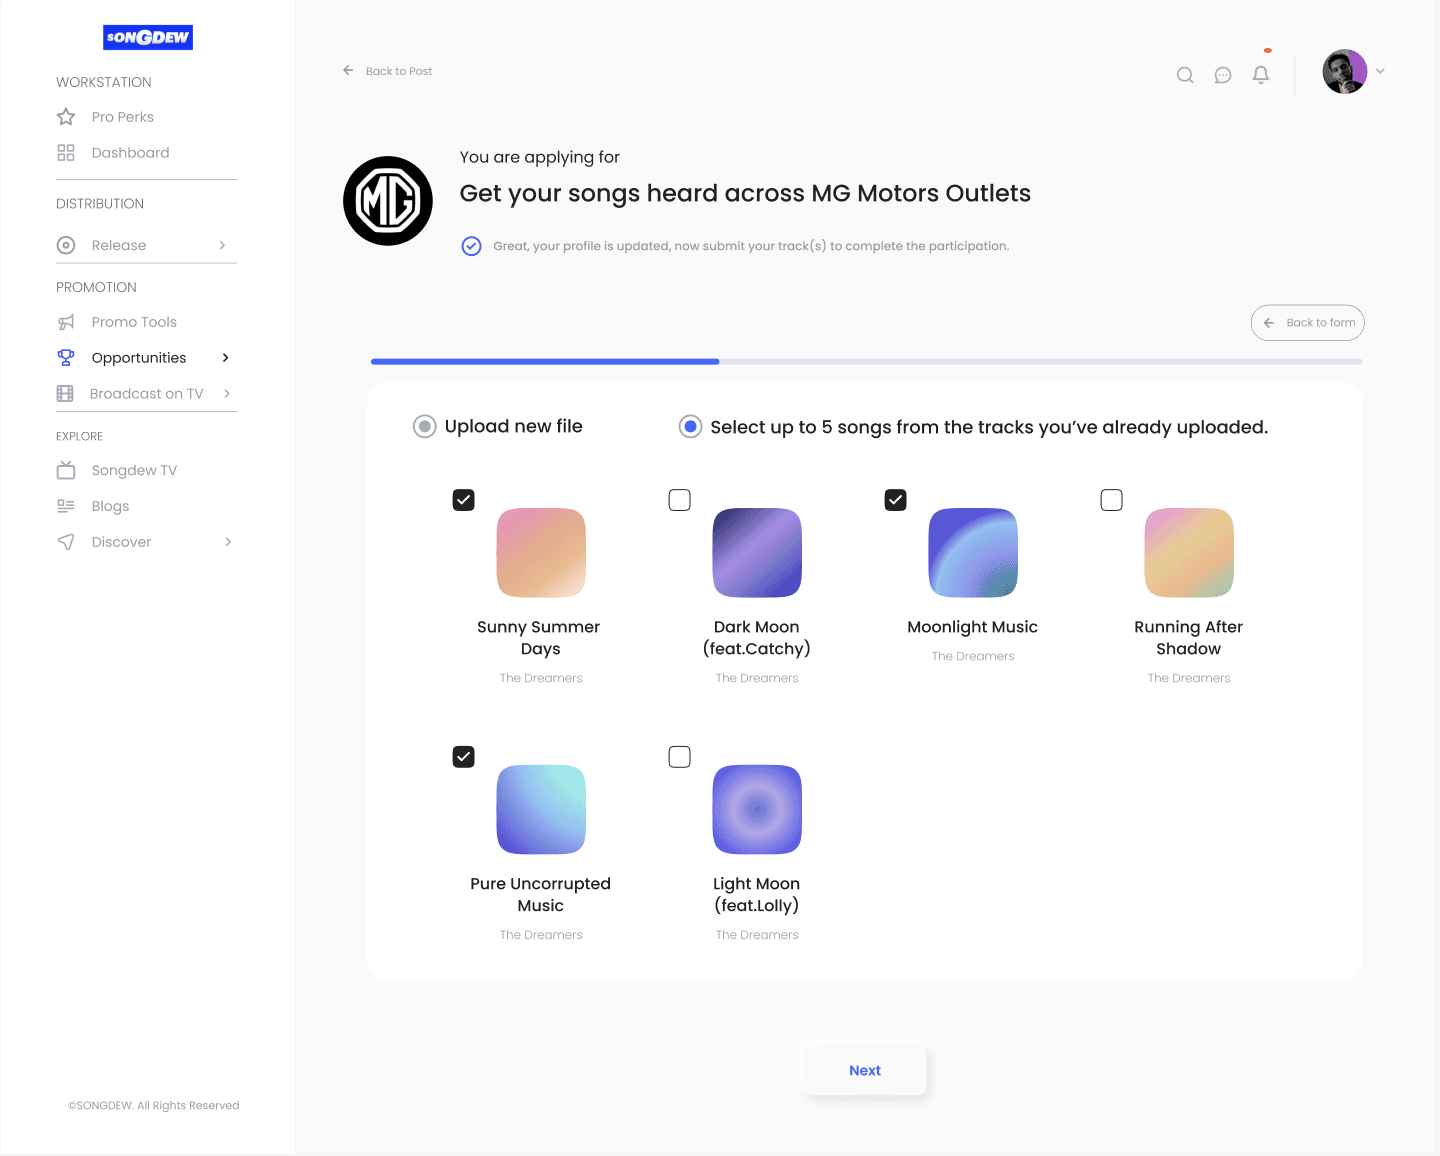Check the Dark Moon (feat.Catchy) checkbox
The image size is (1440, 1156).
pos(680,500)
